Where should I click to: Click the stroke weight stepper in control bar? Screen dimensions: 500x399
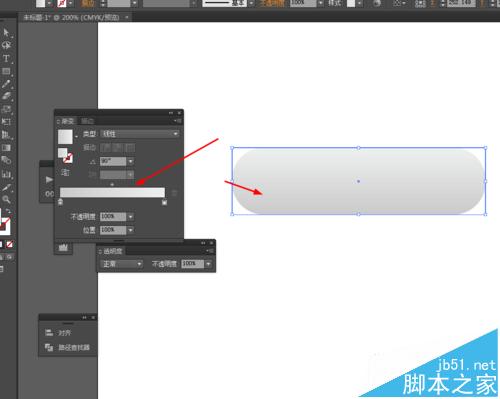(103, 3)
